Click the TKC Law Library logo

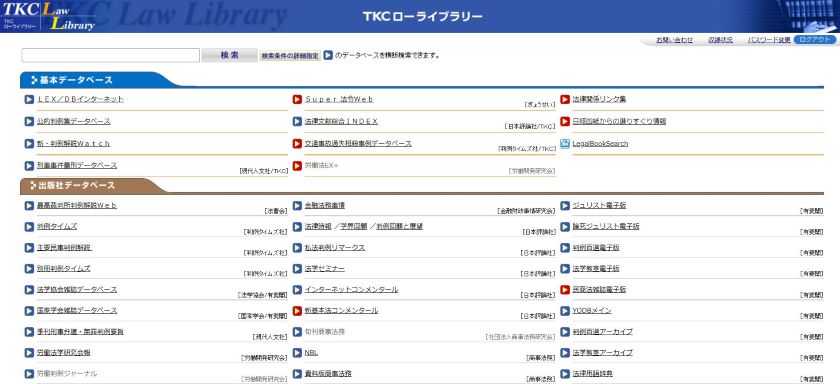[48, 16]
